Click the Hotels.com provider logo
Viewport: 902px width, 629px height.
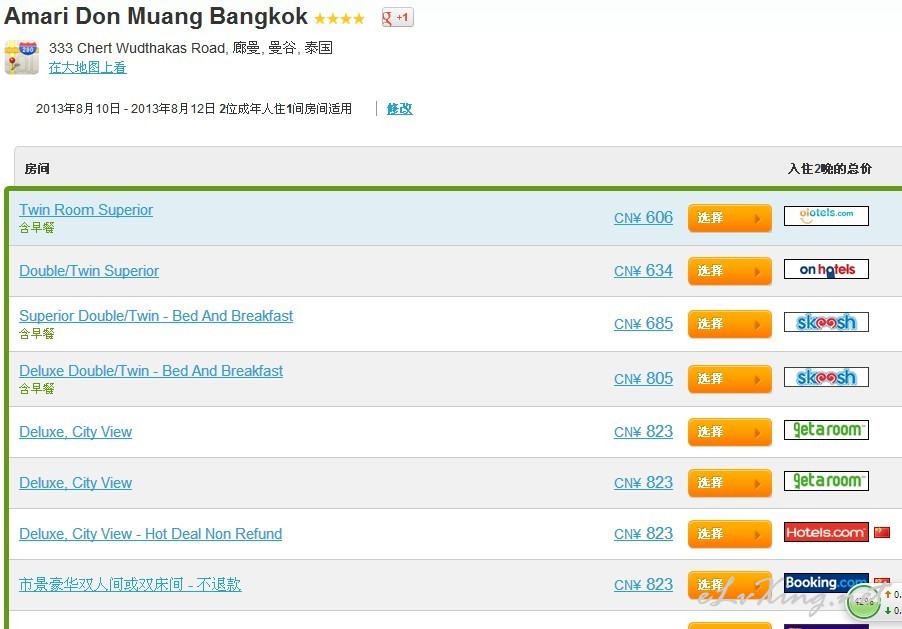click(826, 532)
